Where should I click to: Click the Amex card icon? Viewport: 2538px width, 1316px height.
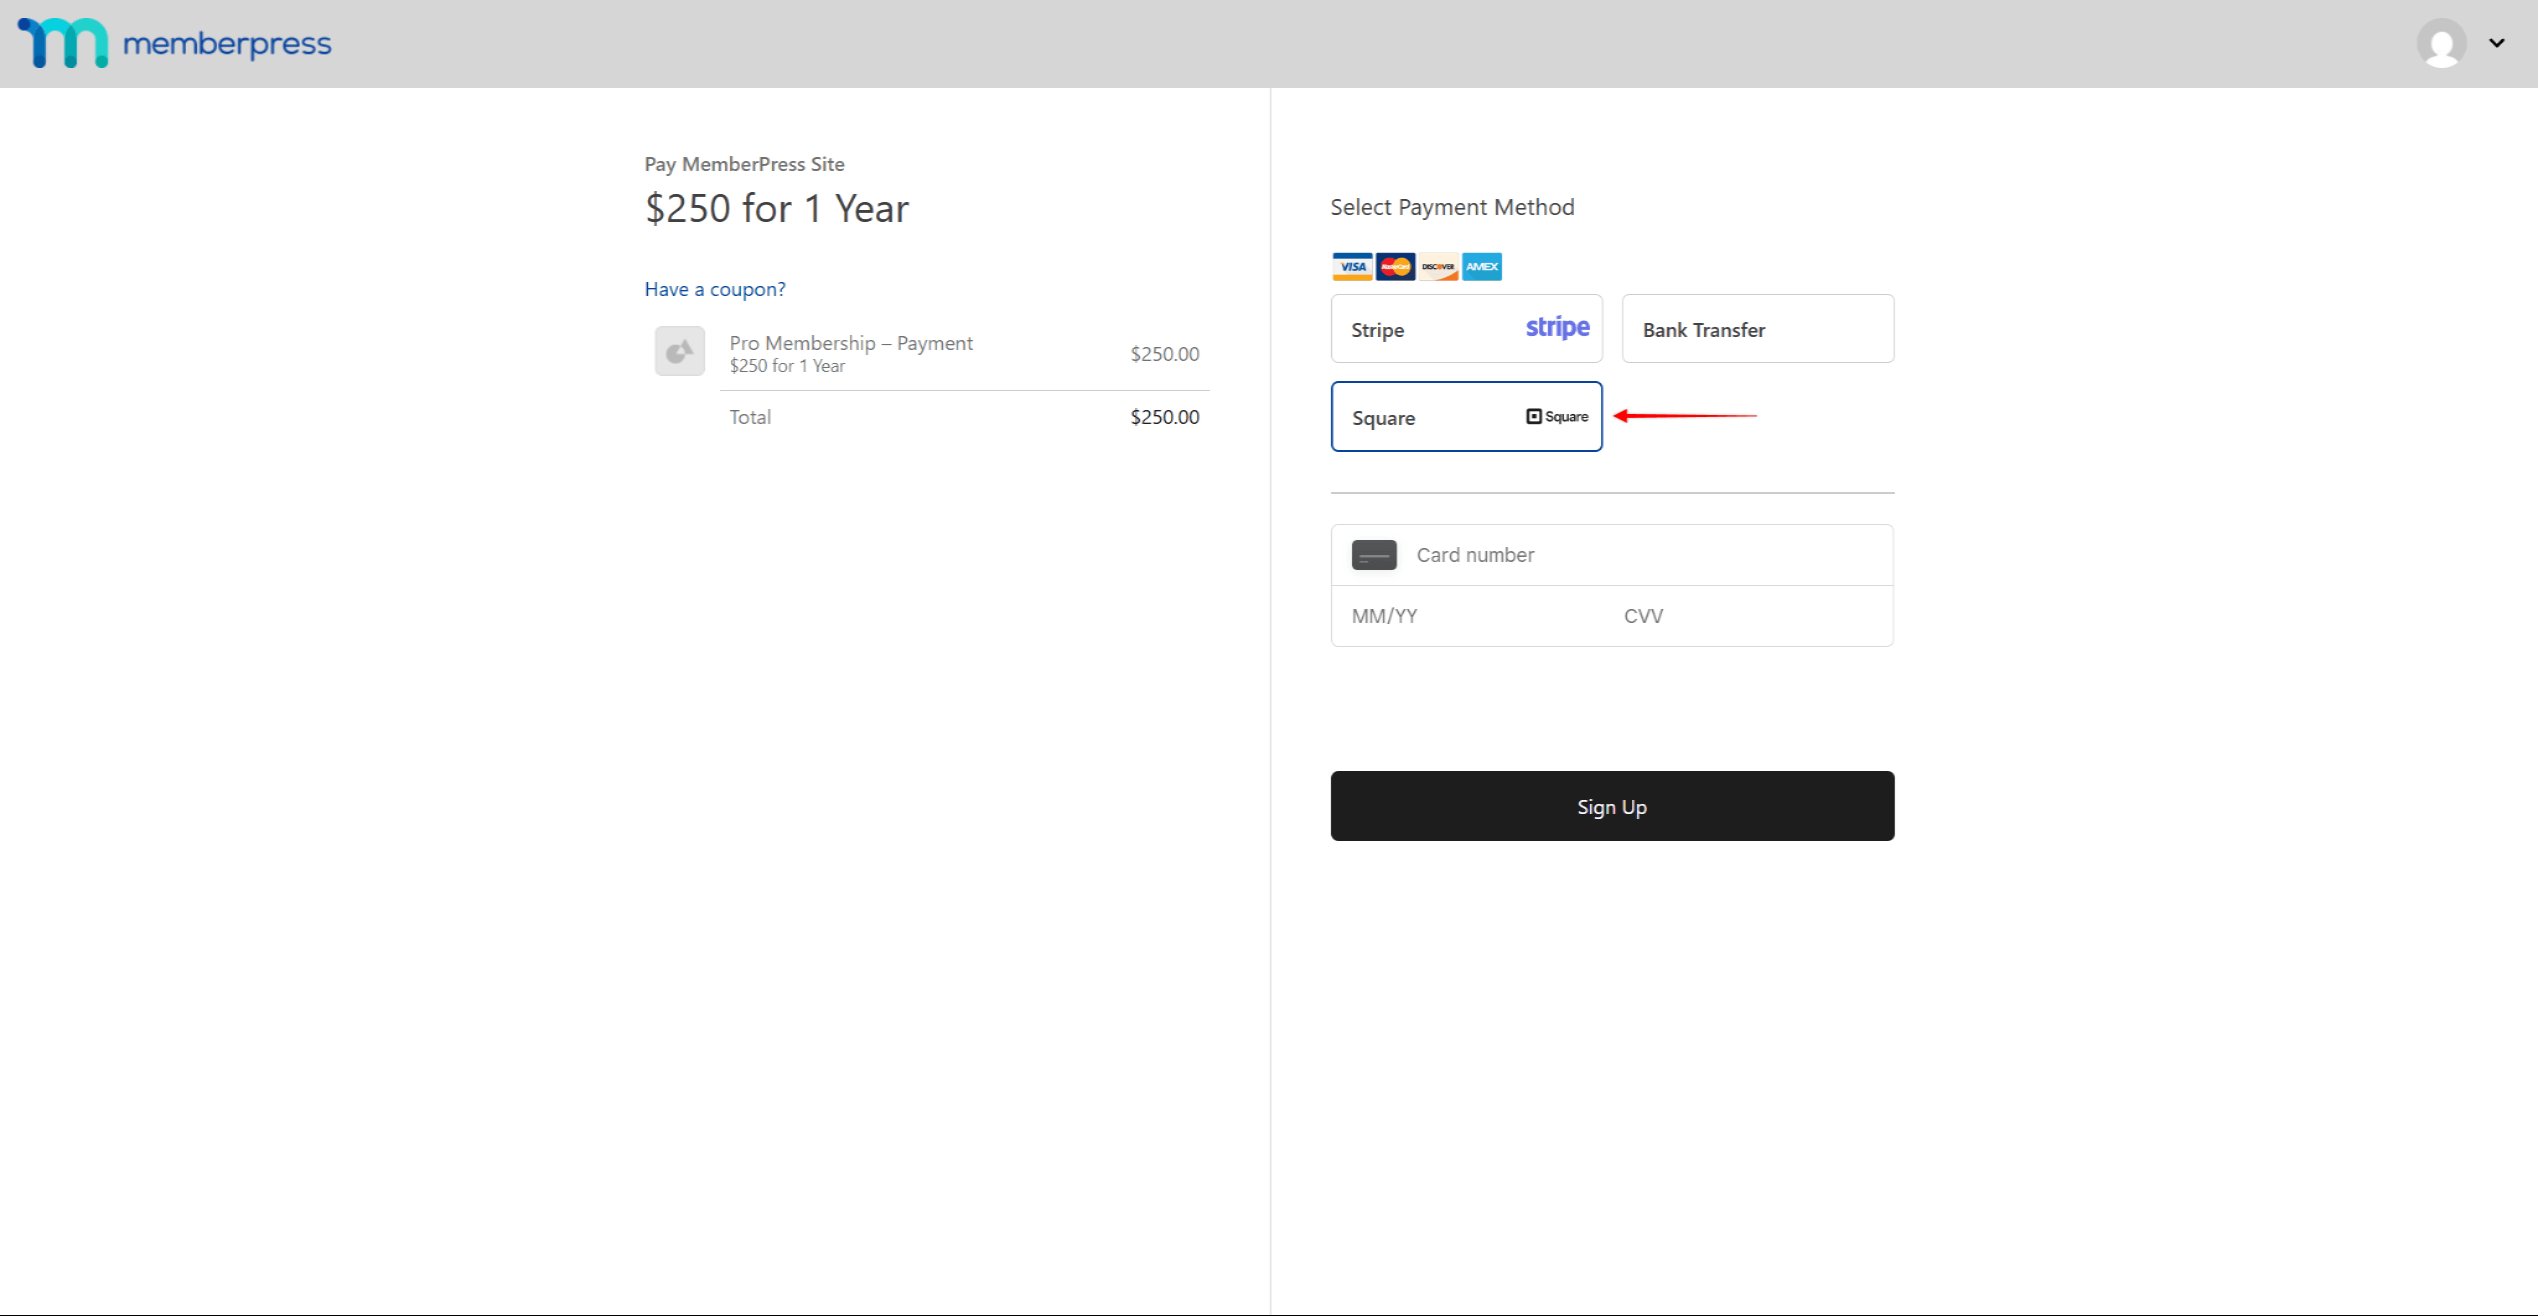pyautogui.click(x=1482, y=267)
